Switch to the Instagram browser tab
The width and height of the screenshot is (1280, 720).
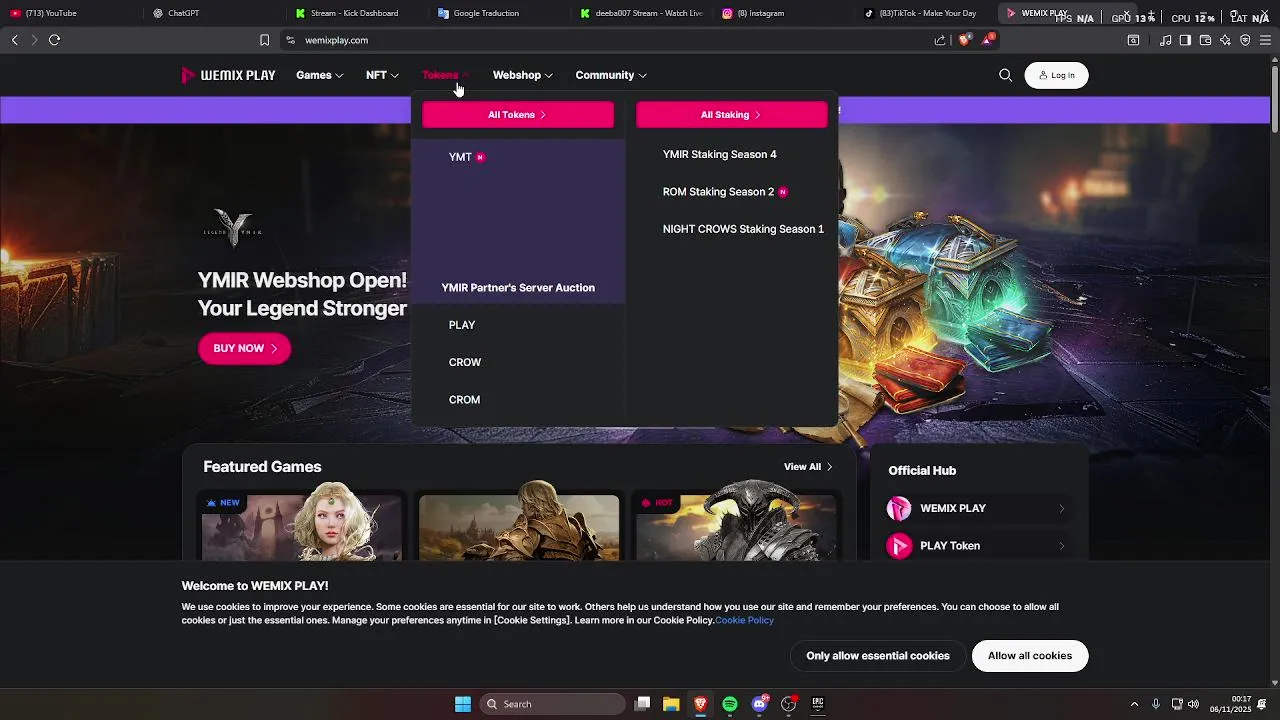(x=783, y=13)
